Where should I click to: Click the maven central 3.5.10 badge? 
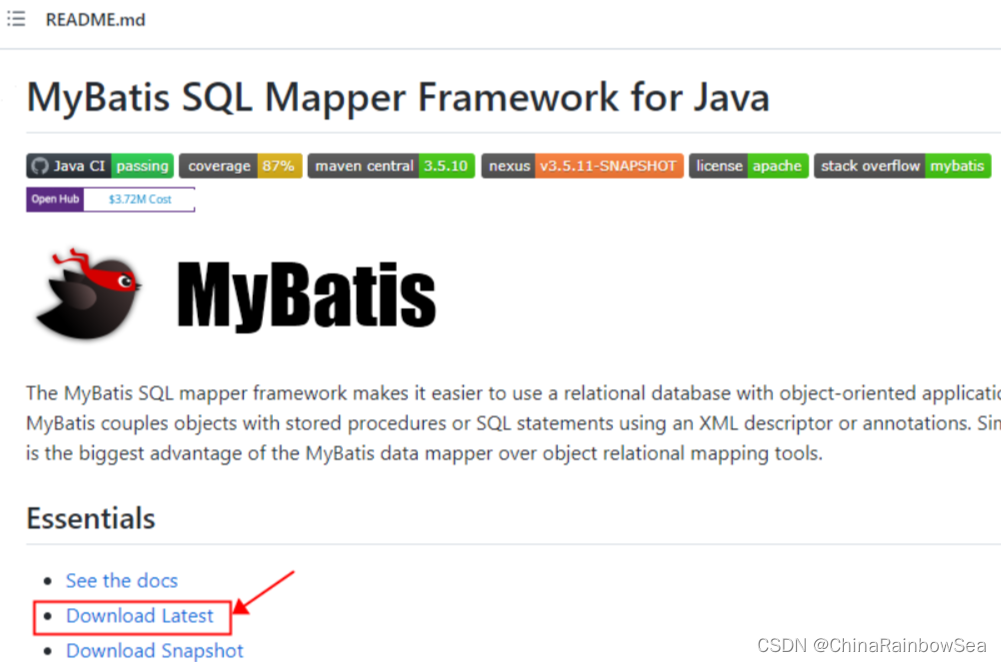[x=391, y=166]
